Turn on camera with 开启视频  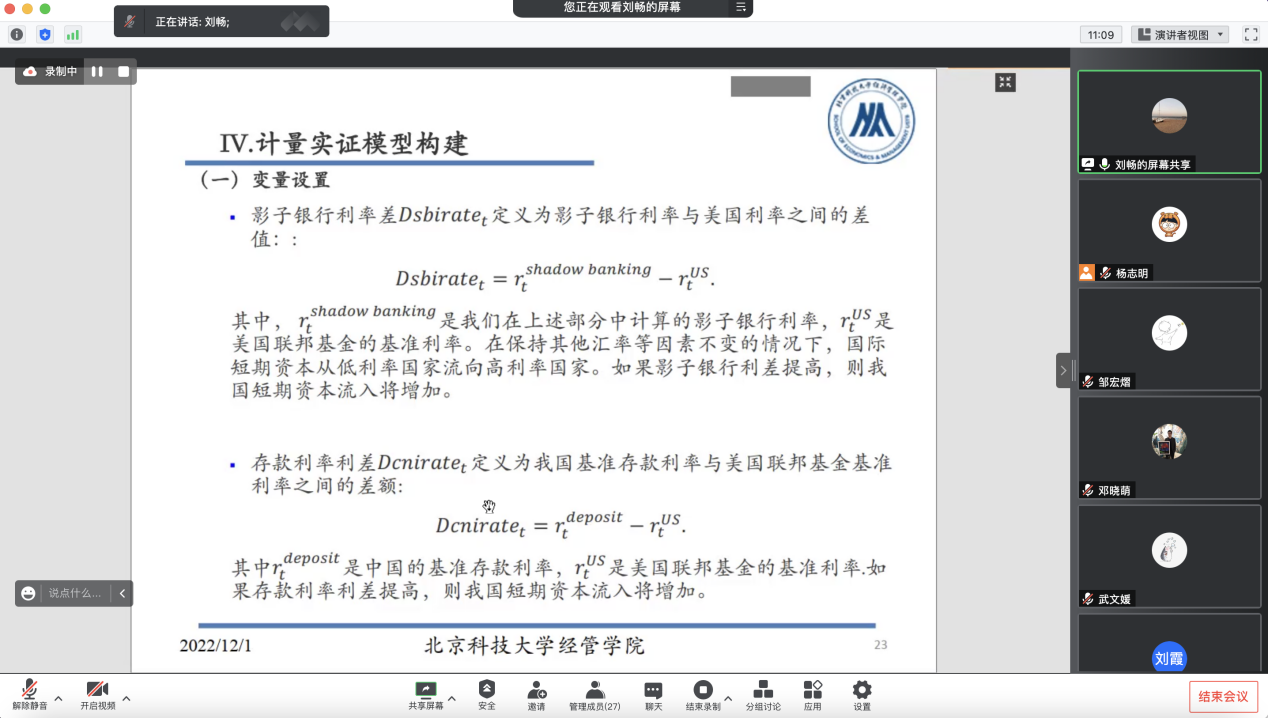[x=97, y=695]
